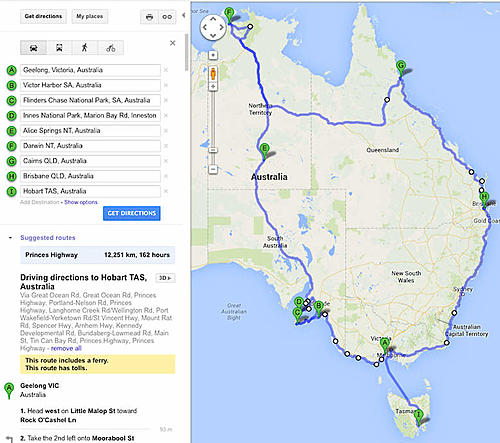Click the print icon button
500x443 pixels.
pyautogui.click(x=149, y=17)
